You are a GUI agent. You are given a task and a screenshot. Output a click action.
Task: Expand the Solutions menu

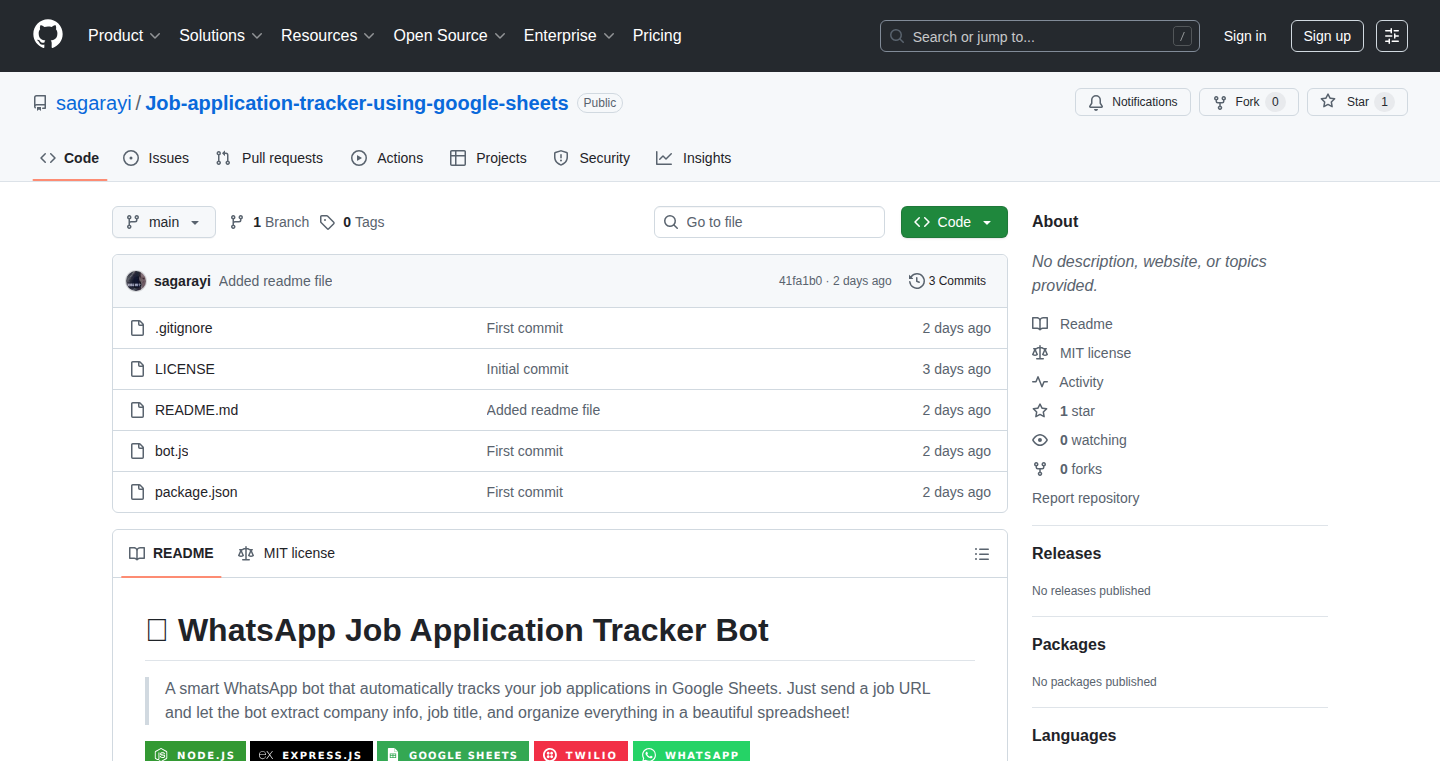(x=221, y=36)
